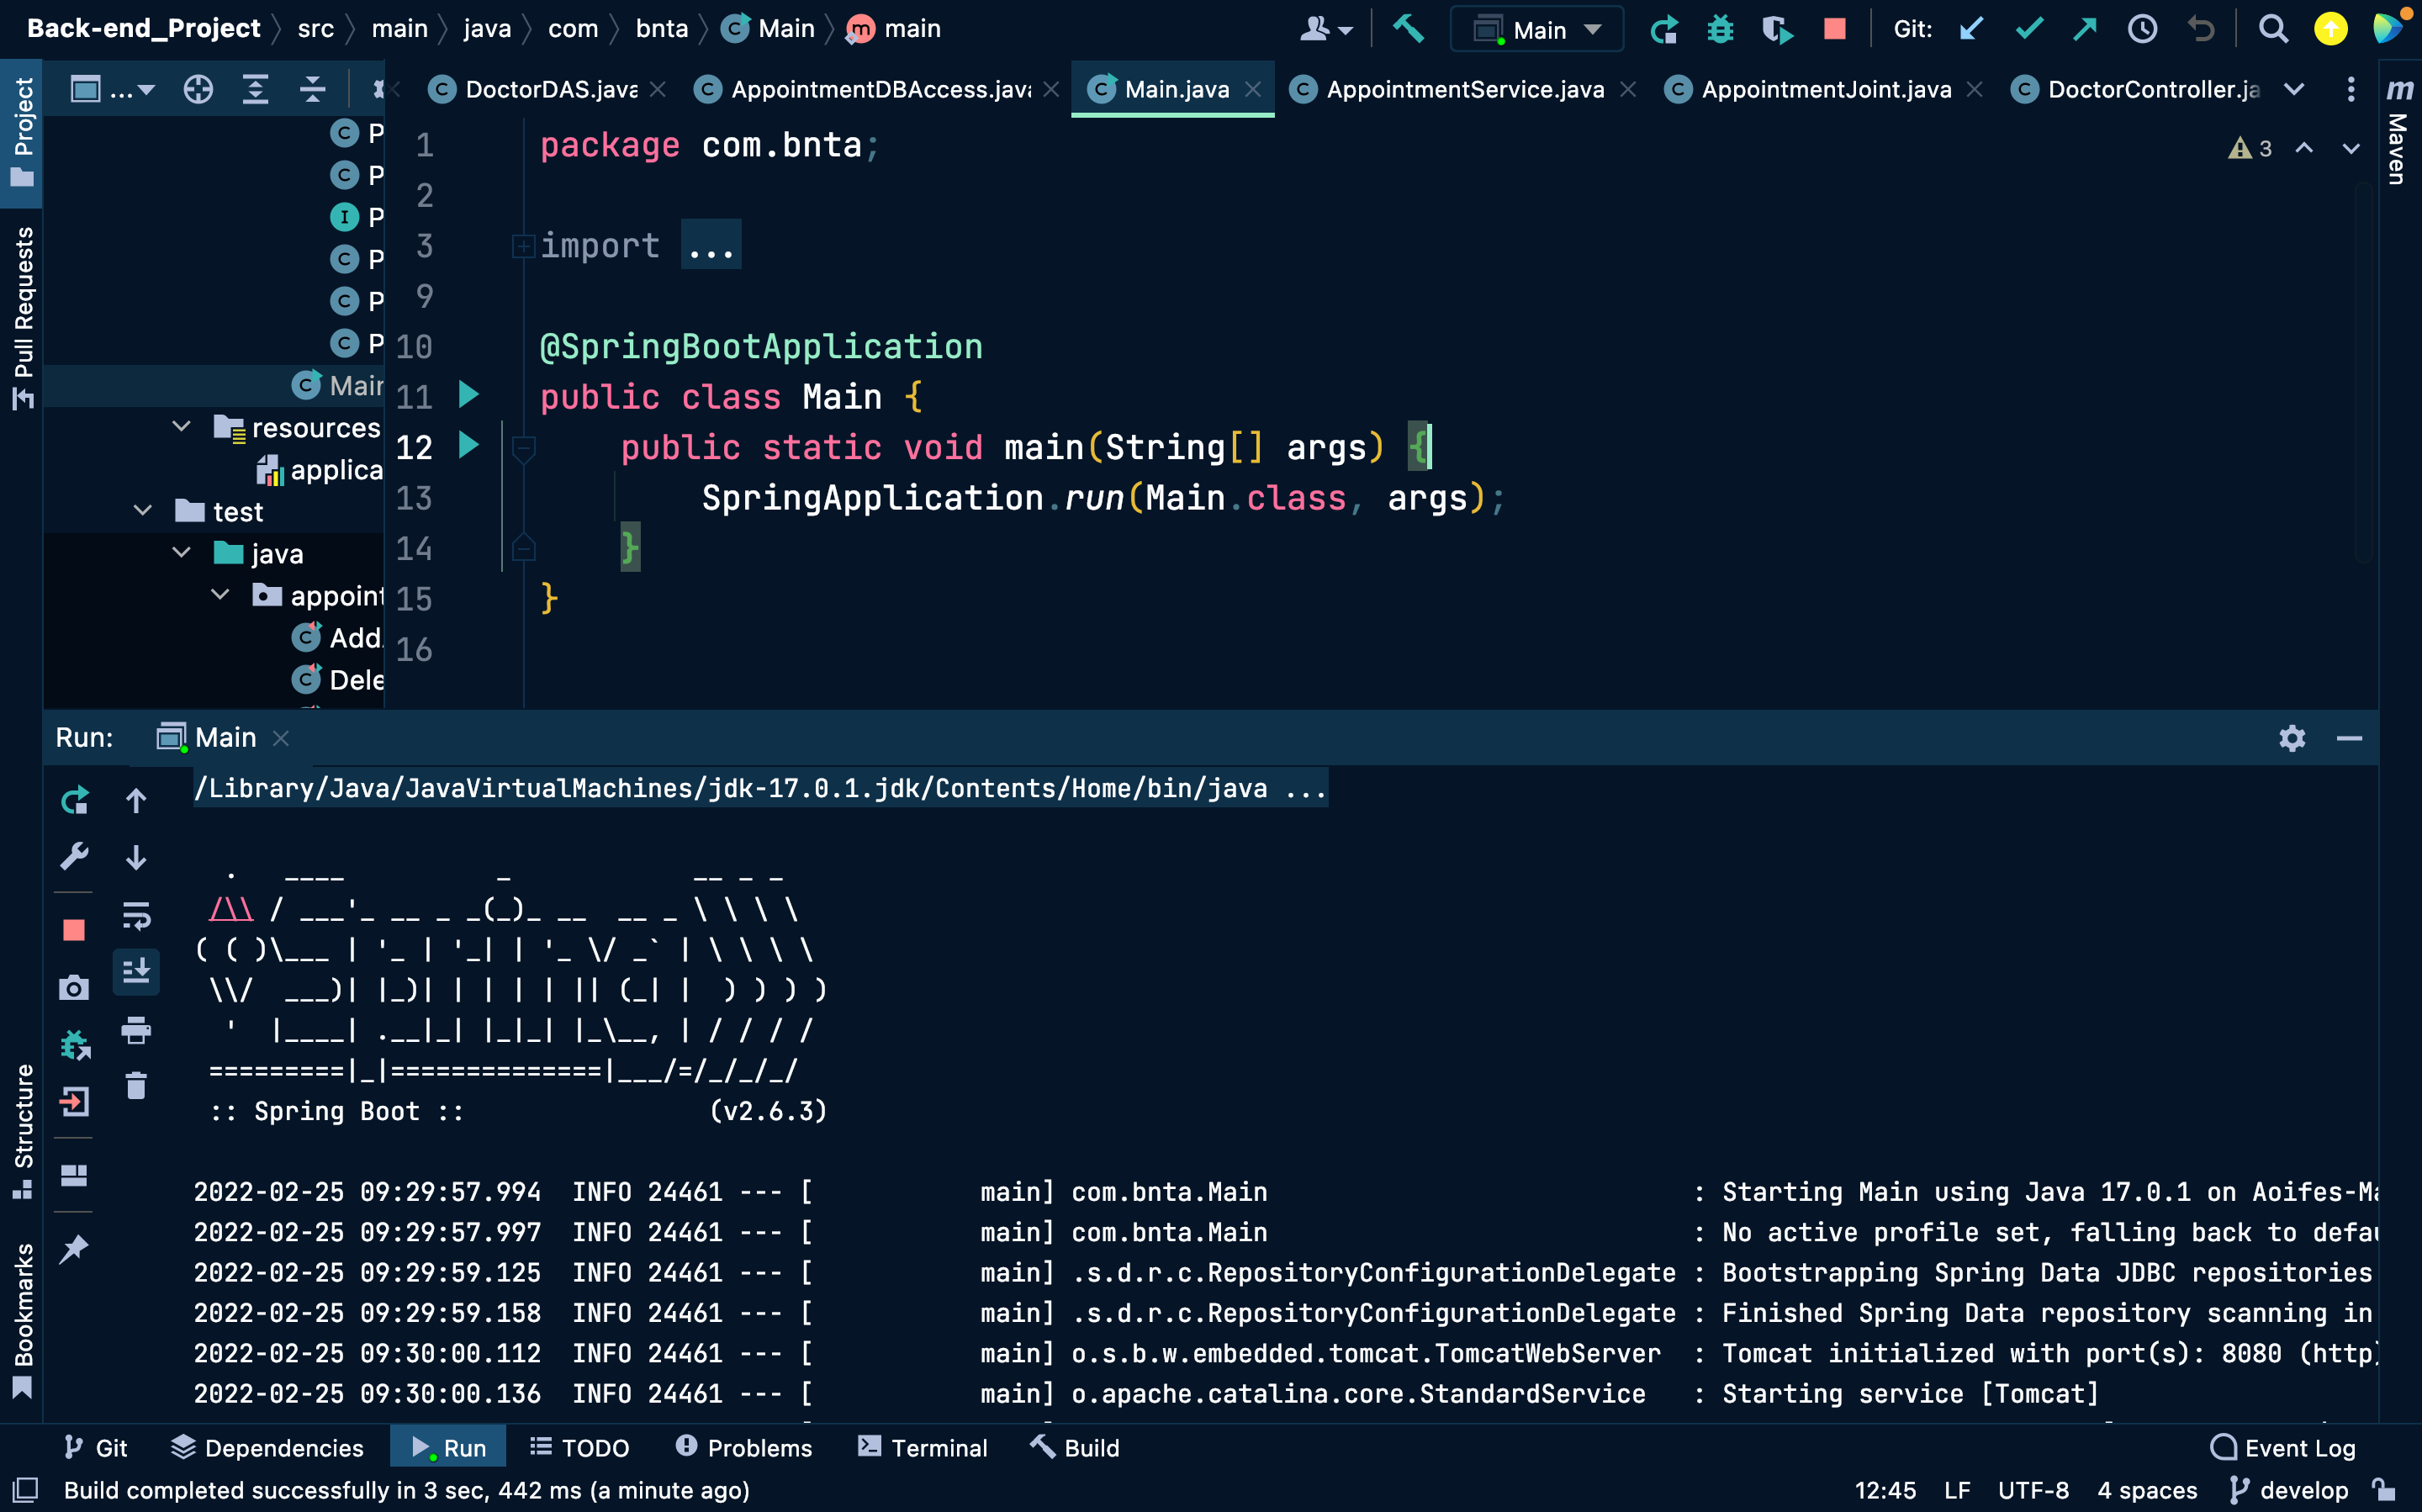Toggle soft-wrap in console
Image resolution: width=2422 pixels, height=1512 pixels.
click(x=136, y=914)
